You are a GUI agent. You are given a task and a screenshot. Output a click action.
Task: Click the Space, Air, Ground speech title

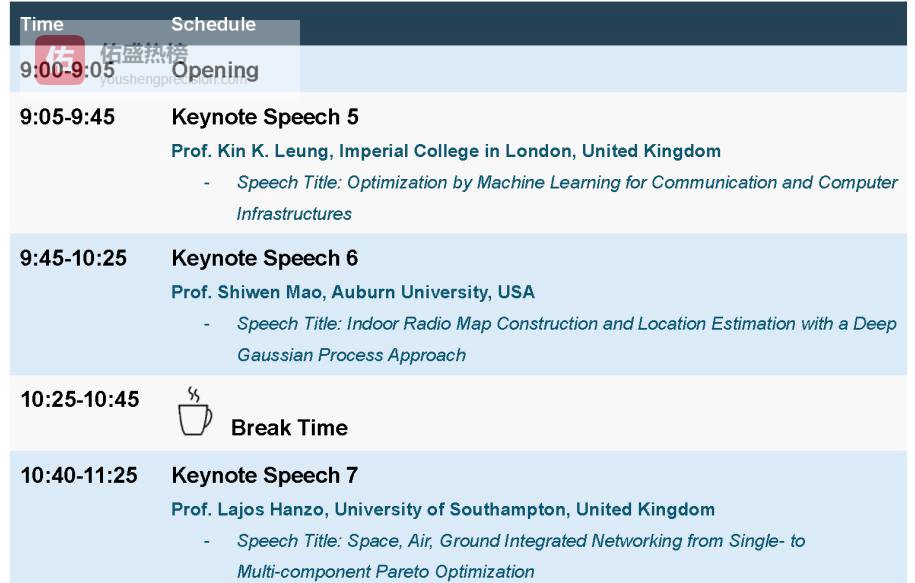pyautogui.click(x=520, y=541)
